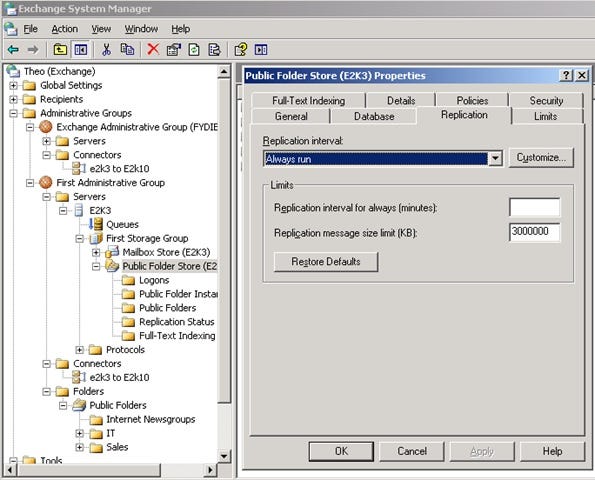Expand the Mailbox Store (E2K3) node
Screen dimensions: 595x480
(x=96, y=252)
